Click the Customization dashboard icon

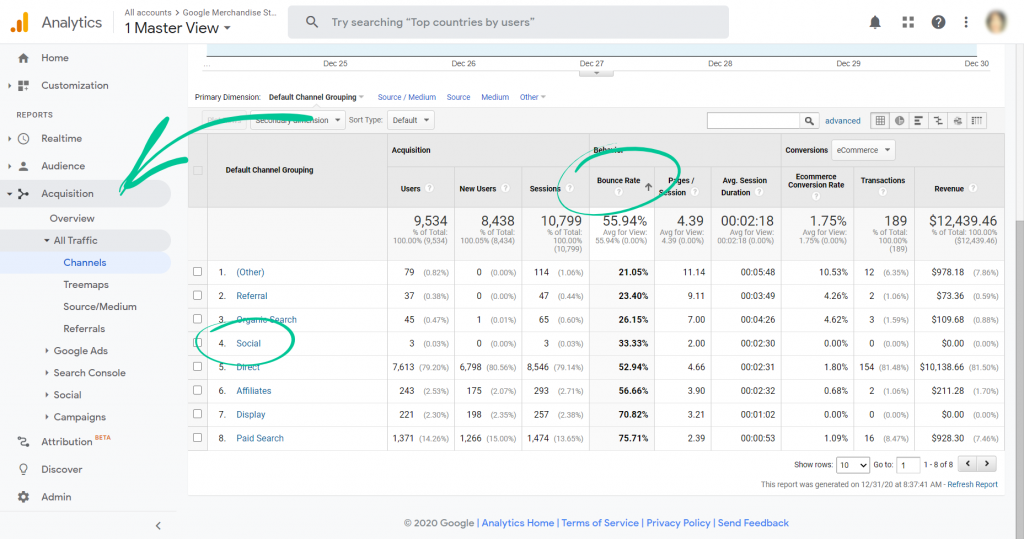pos(24,86)
